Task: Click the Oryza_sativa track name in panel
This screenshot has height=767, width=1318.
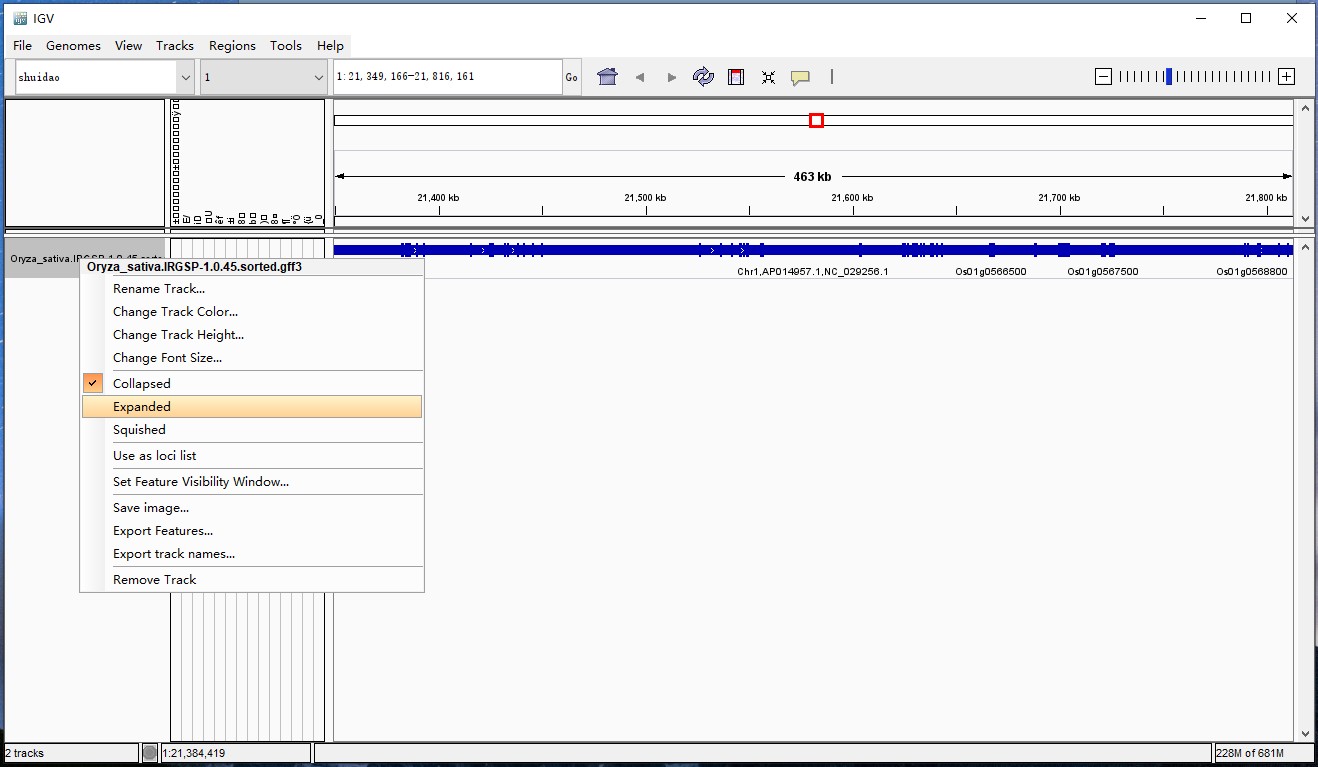Action: [85, 258]
